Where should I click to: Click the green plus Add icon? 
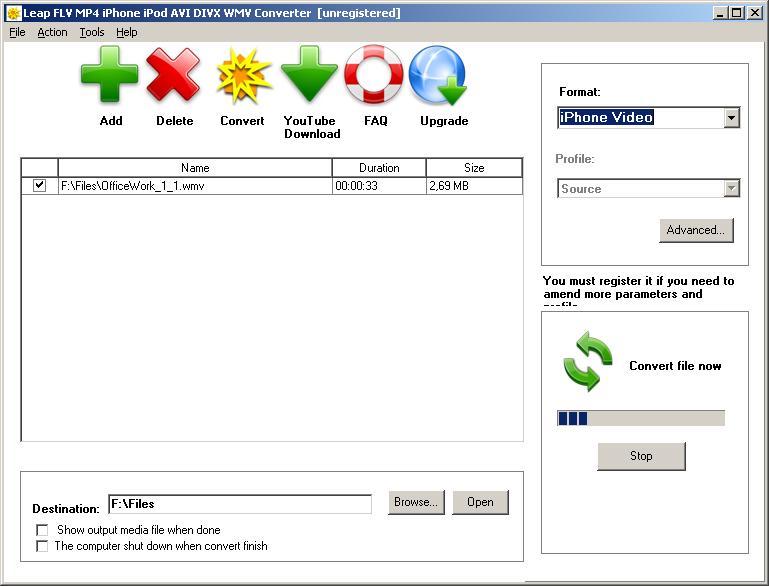coord(109,74)
